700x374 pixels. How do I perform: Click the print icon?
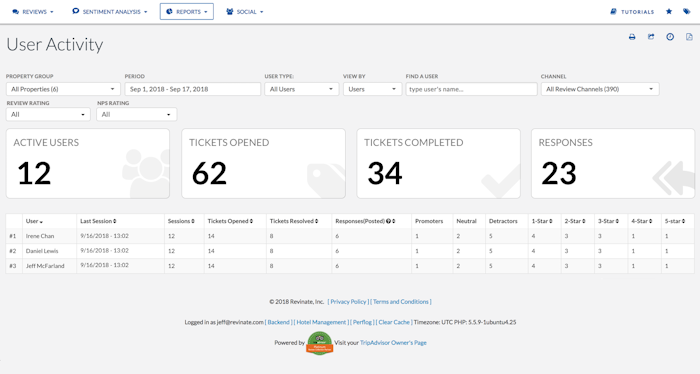[x=632, y=37]
